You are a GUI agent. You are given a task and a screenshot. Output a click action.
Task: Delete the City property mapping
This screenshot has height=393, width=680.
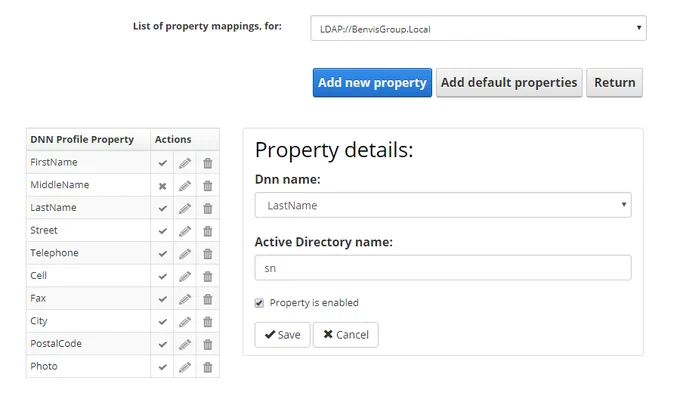point(208,322)
